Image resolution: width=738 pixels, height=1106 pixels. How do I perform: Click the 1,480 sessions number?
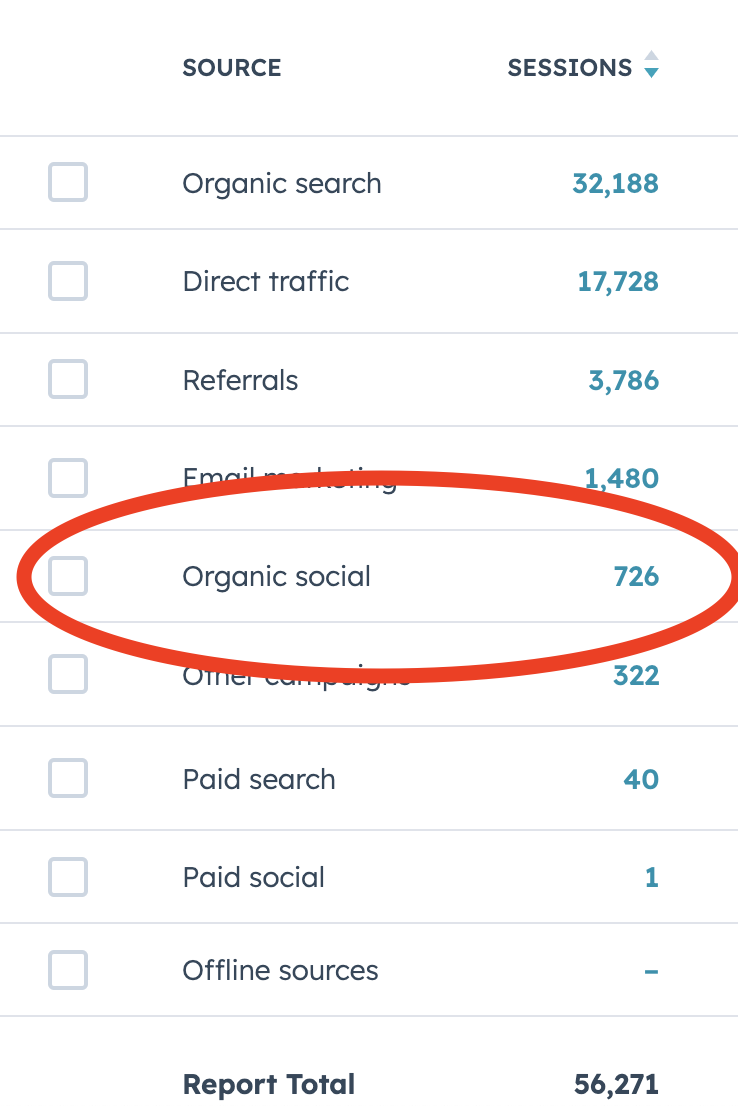(x=622, y=478)
